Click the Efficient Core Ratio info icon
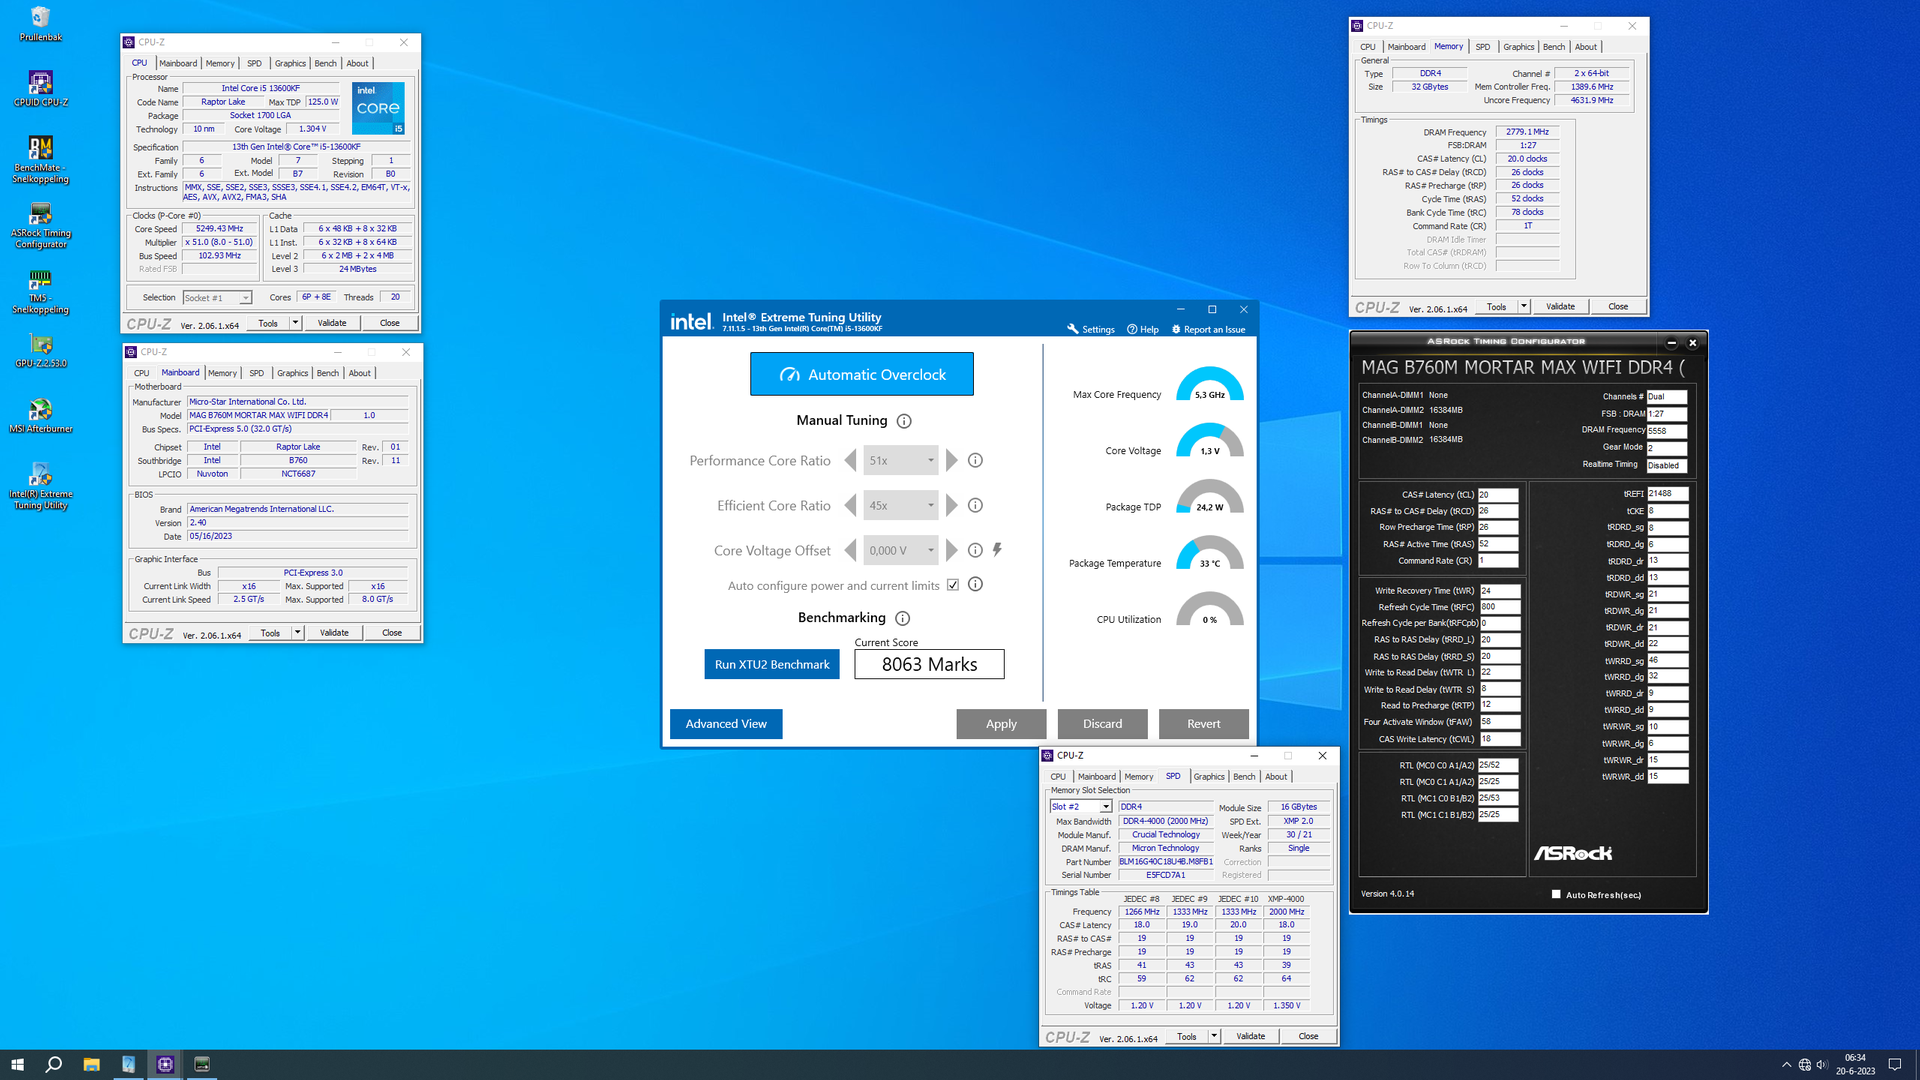 tap(975, 505)
